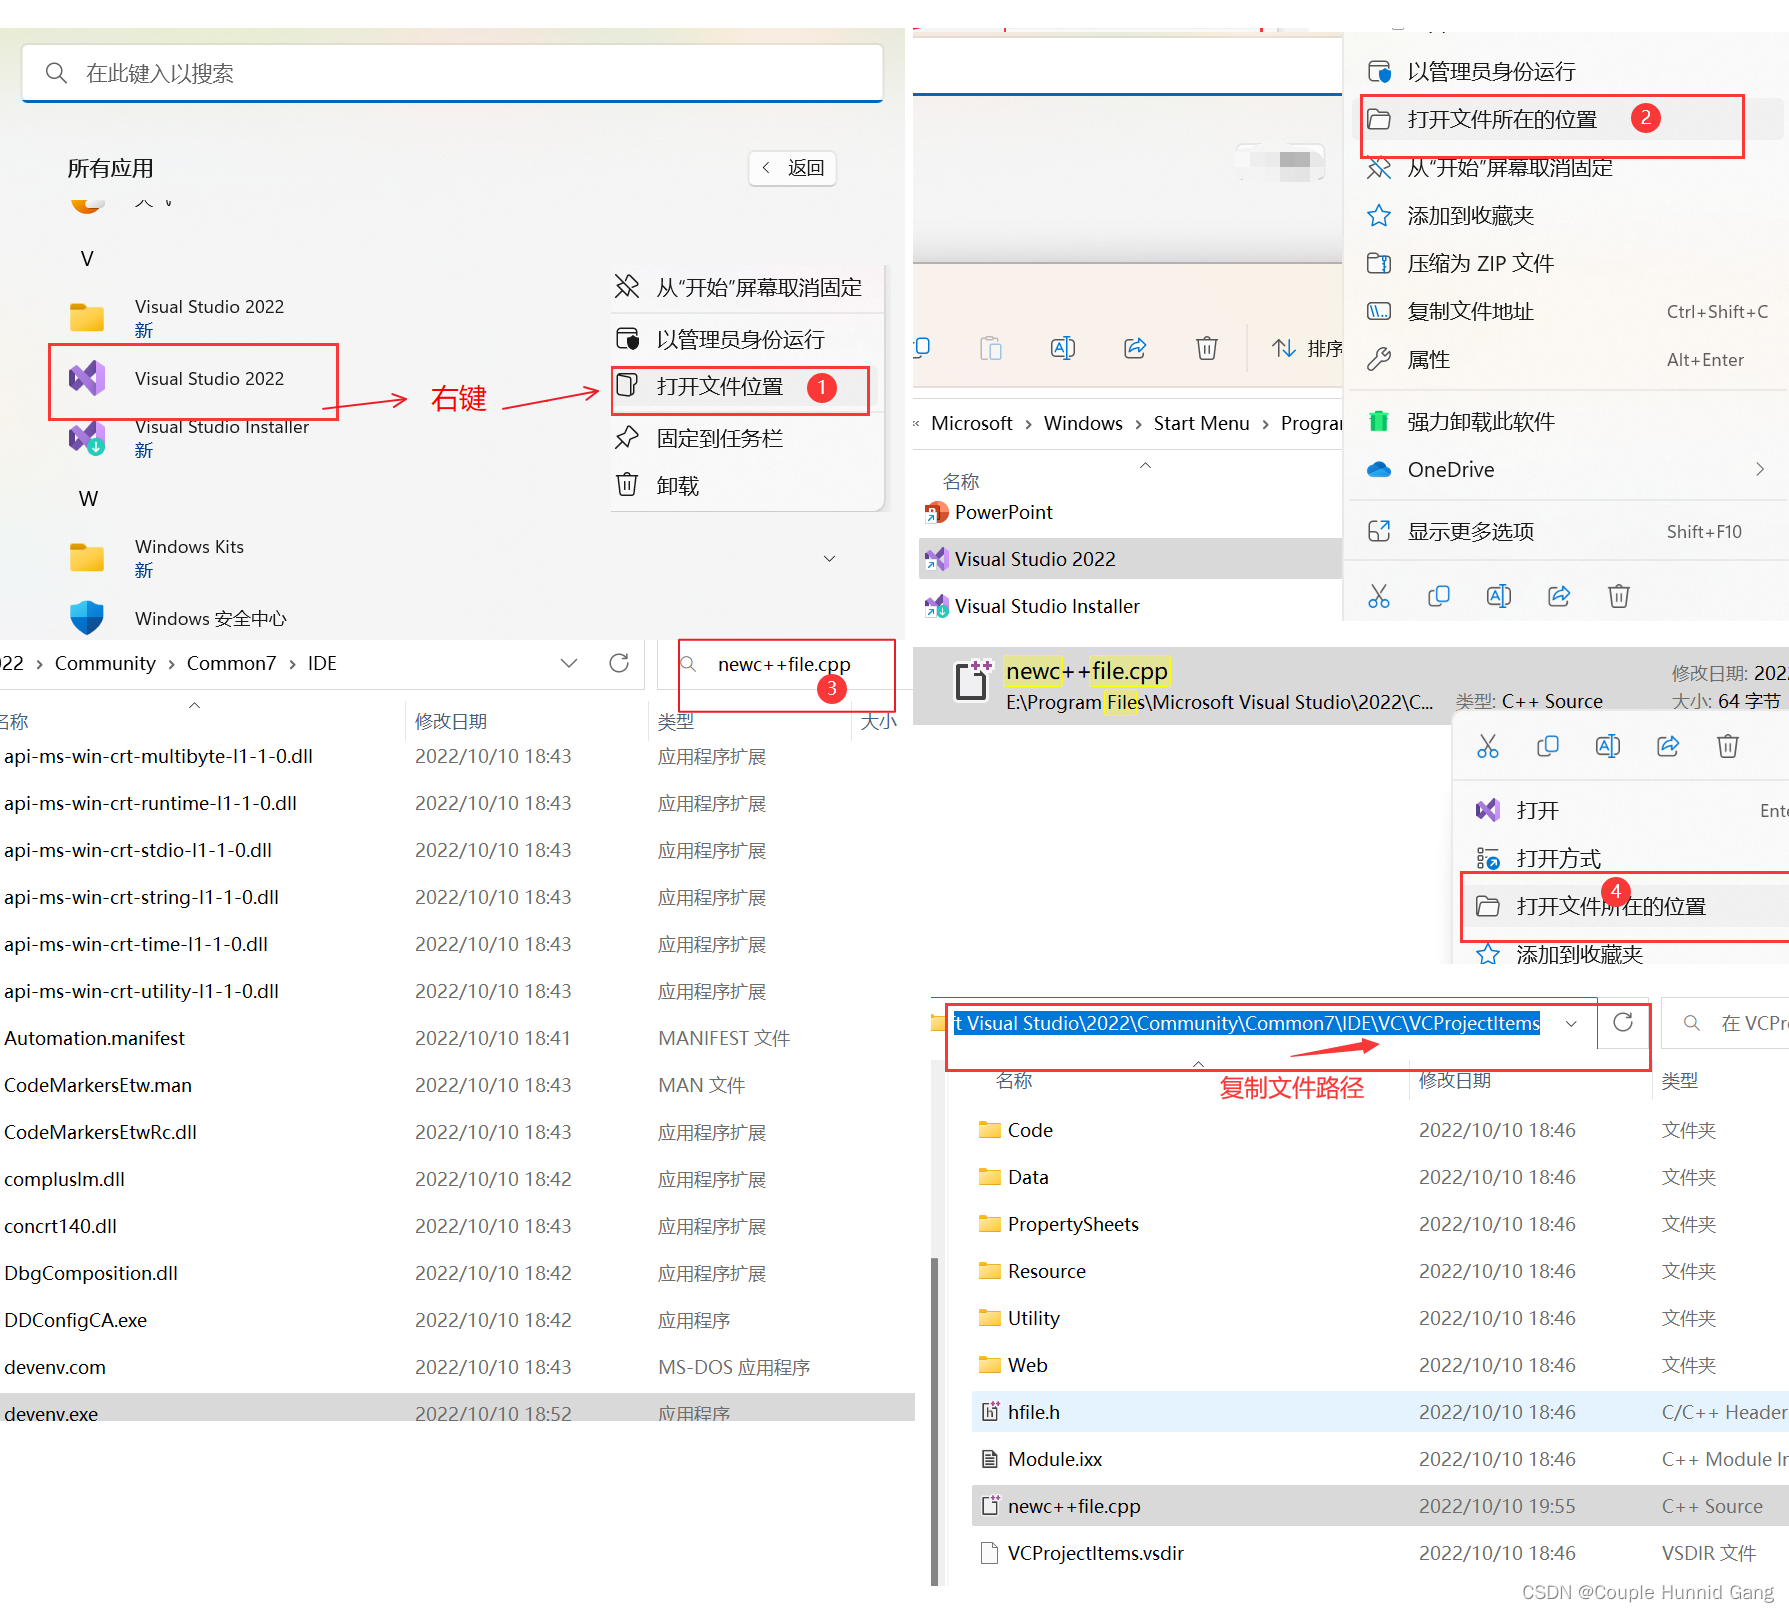Screen dimensions: 1789x1612
Task: Click the Start menu search box
Action: click(x=452, y=73)
